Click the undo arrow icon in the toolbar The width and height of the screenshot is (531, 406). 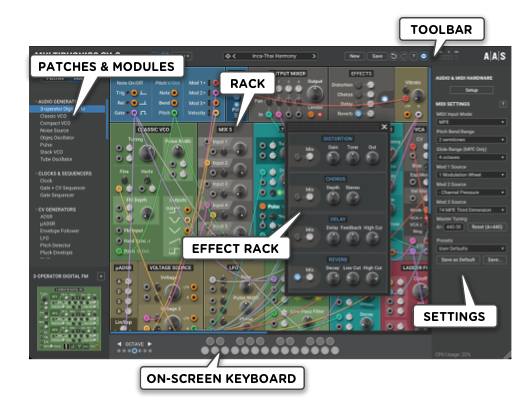point(394,56)
